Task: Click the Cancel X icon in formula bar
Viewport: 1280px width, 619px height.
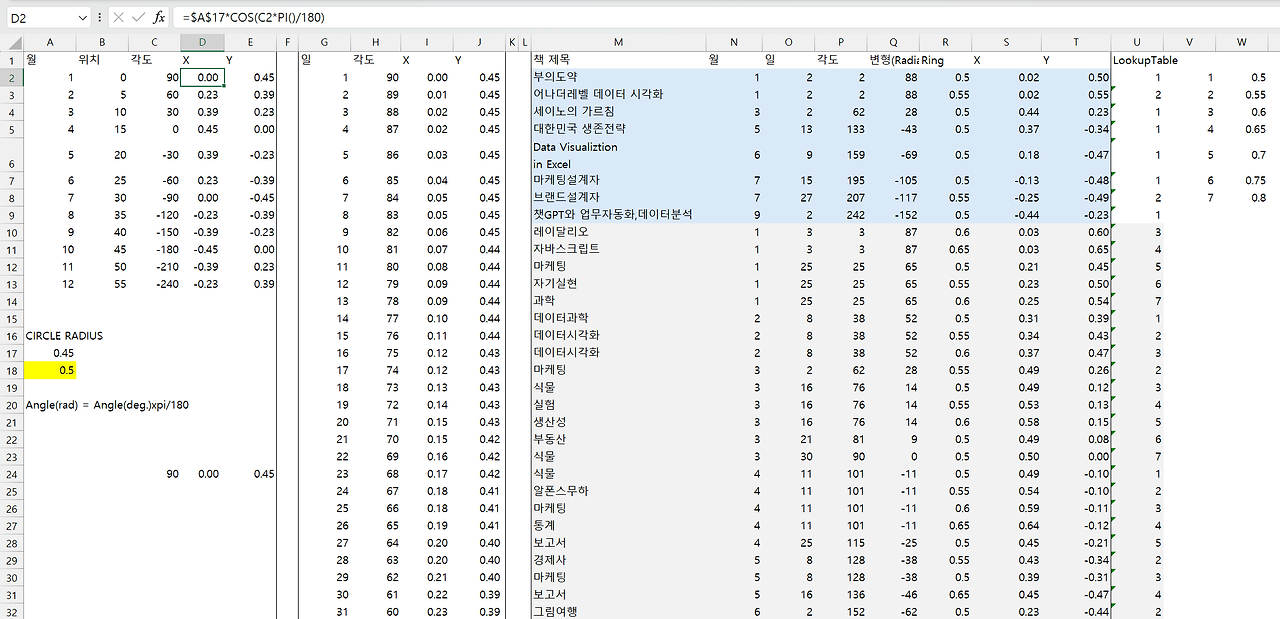Action: [118, 17]
